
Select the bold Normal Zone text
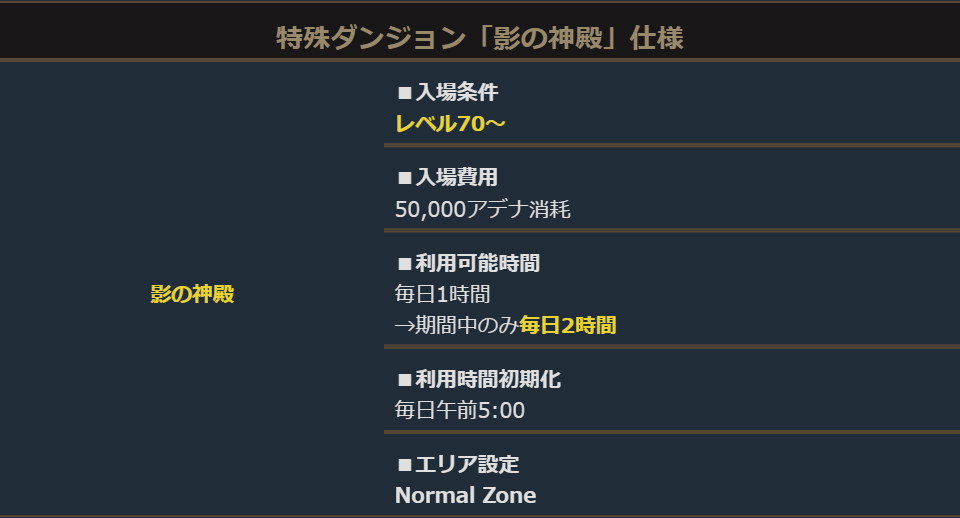coord(465,495)
